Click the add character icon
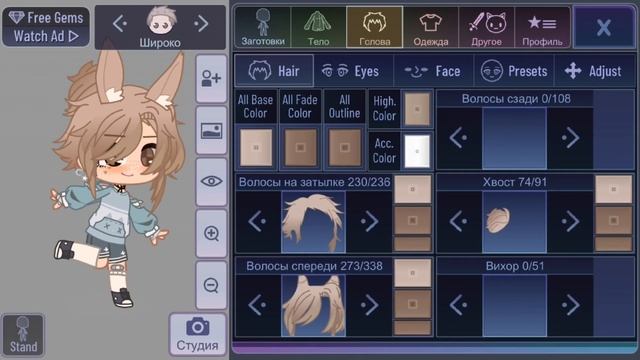Viewport: 640px width, 360px height. pos(211,78)
